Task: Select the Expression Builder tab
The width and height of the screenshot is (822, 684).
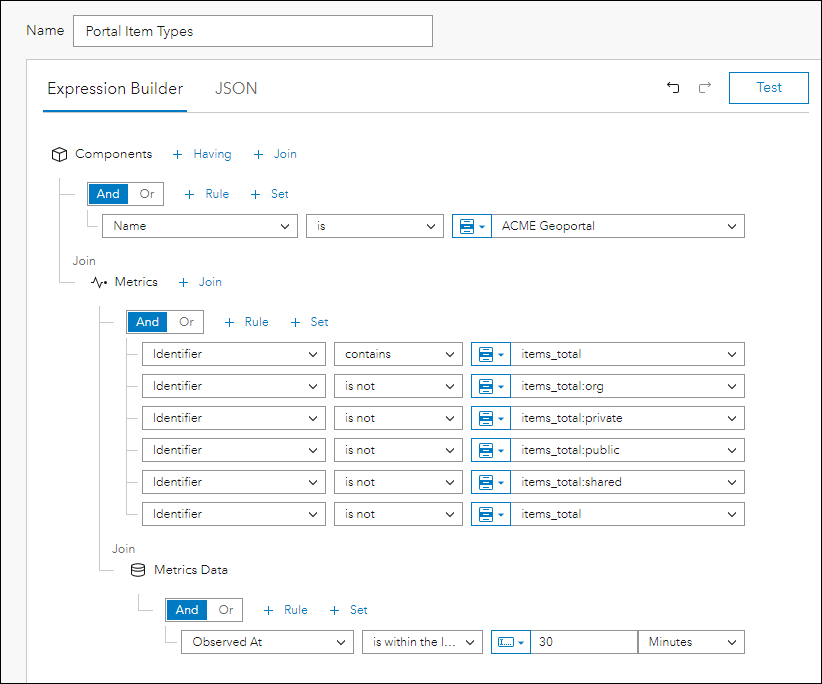Action: [x=115, y=88]
